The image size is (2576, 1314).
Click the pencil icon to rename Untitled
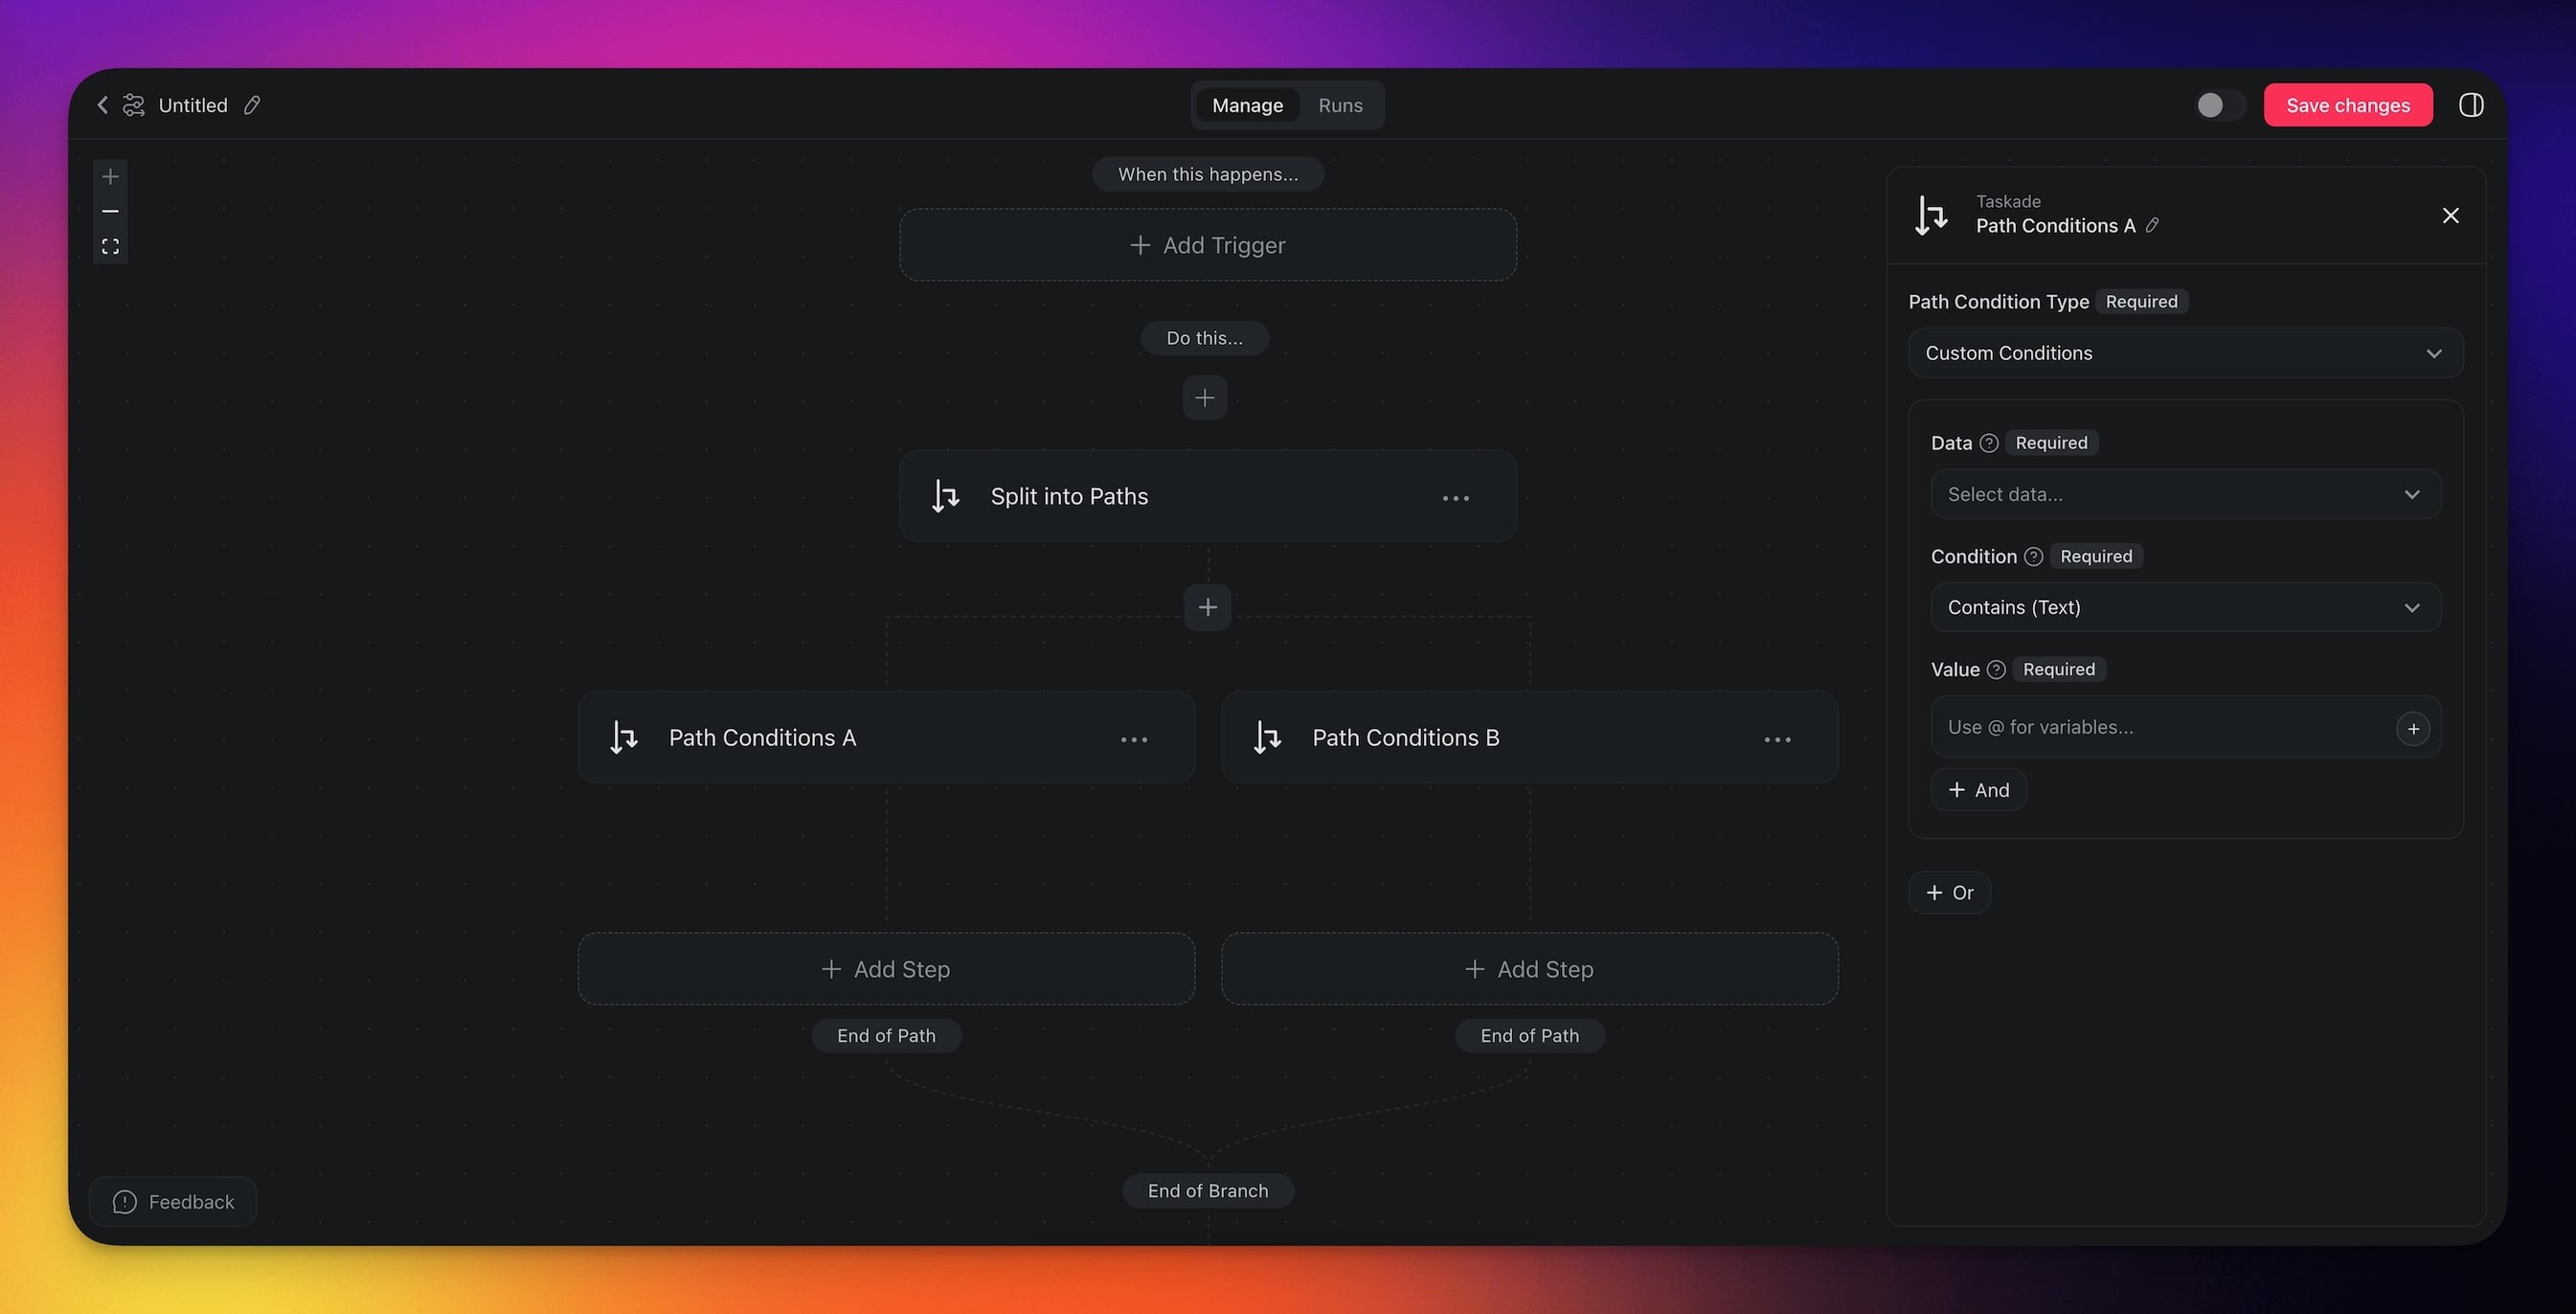pos(252,105)
